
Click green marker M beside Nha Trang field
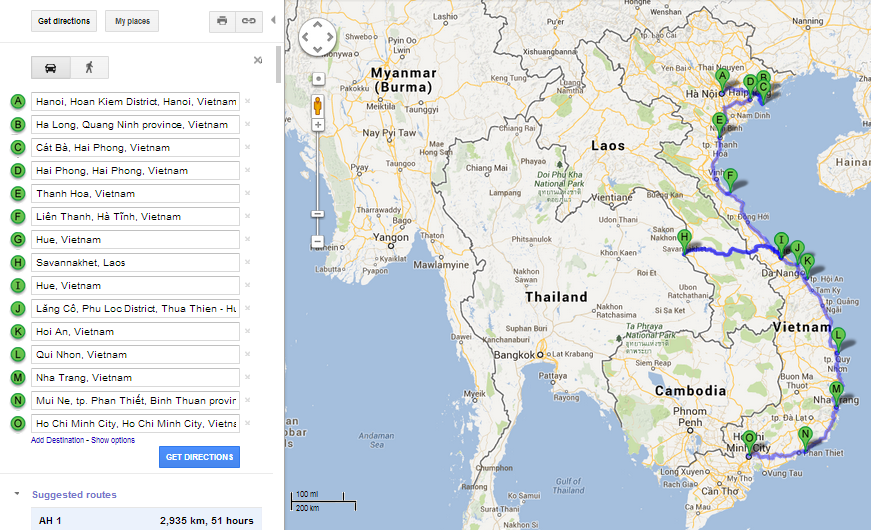pyautogui.click(x=18, y=378)
